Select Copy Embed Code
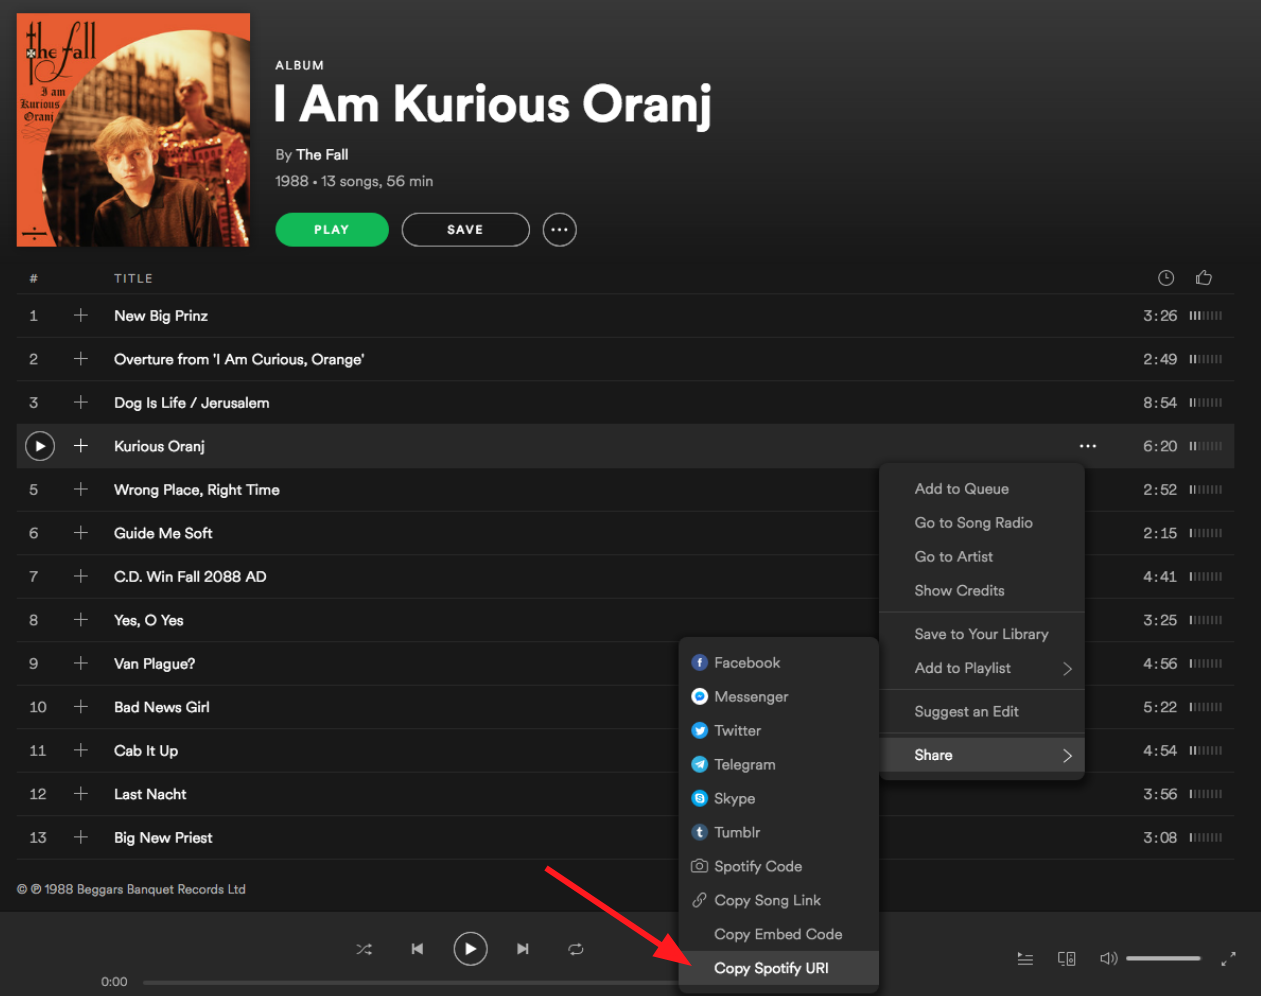Viewport: 1261px width, 996px height. [x=778, y=935]
